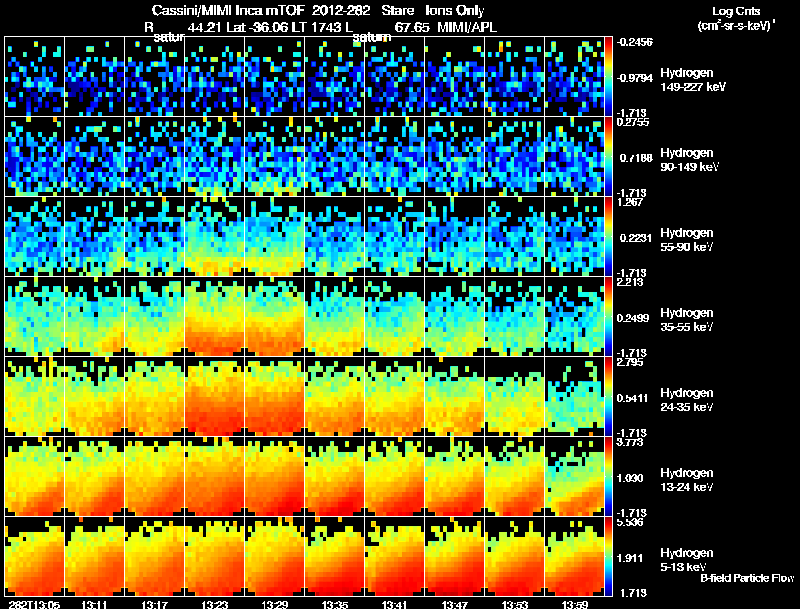
Task: Click the Hydrogen 149-227 keV panel at 13:05
Action: click(34, 77)
